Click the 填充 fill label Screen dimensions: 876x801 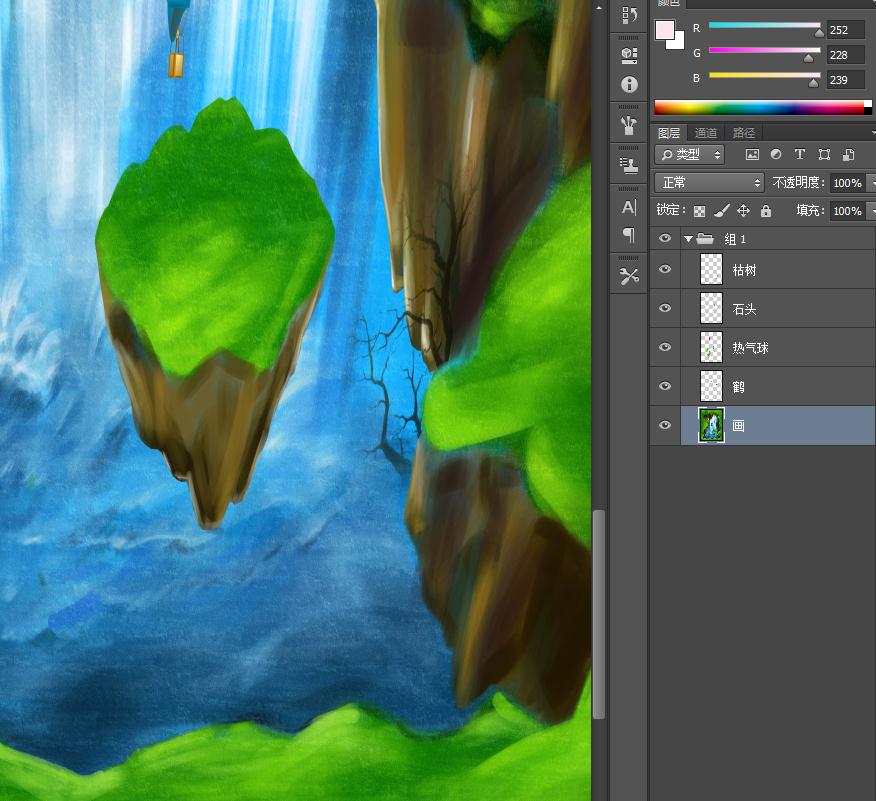coord(808,211)
